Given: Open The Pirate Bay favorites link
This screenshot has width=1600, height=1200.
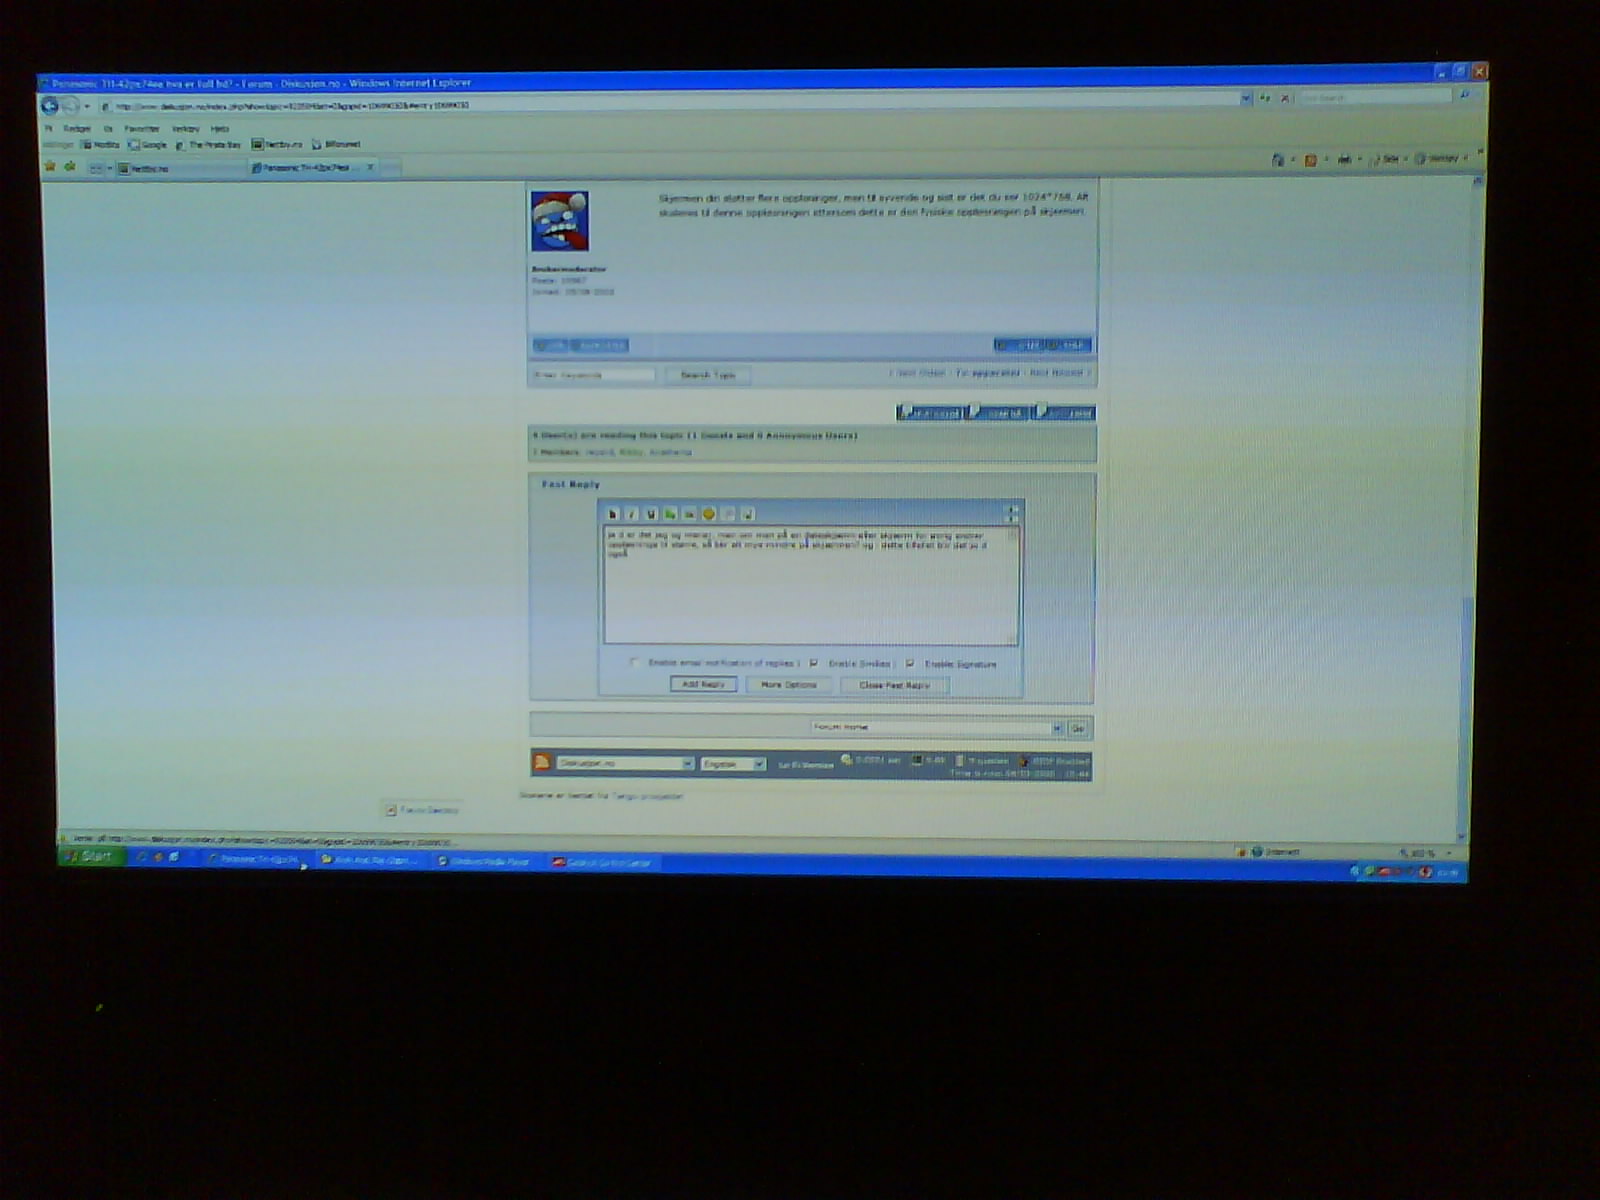Looking at the screenshot, I should pos(209,145).
